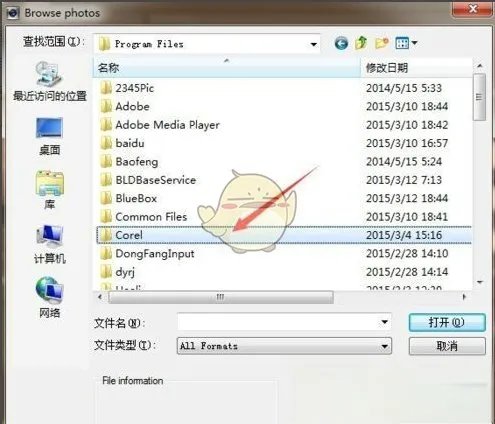Click the Baofeng folder name
Image resolution: width=495 pixels, height=424 pixels.
click(137, 162)
